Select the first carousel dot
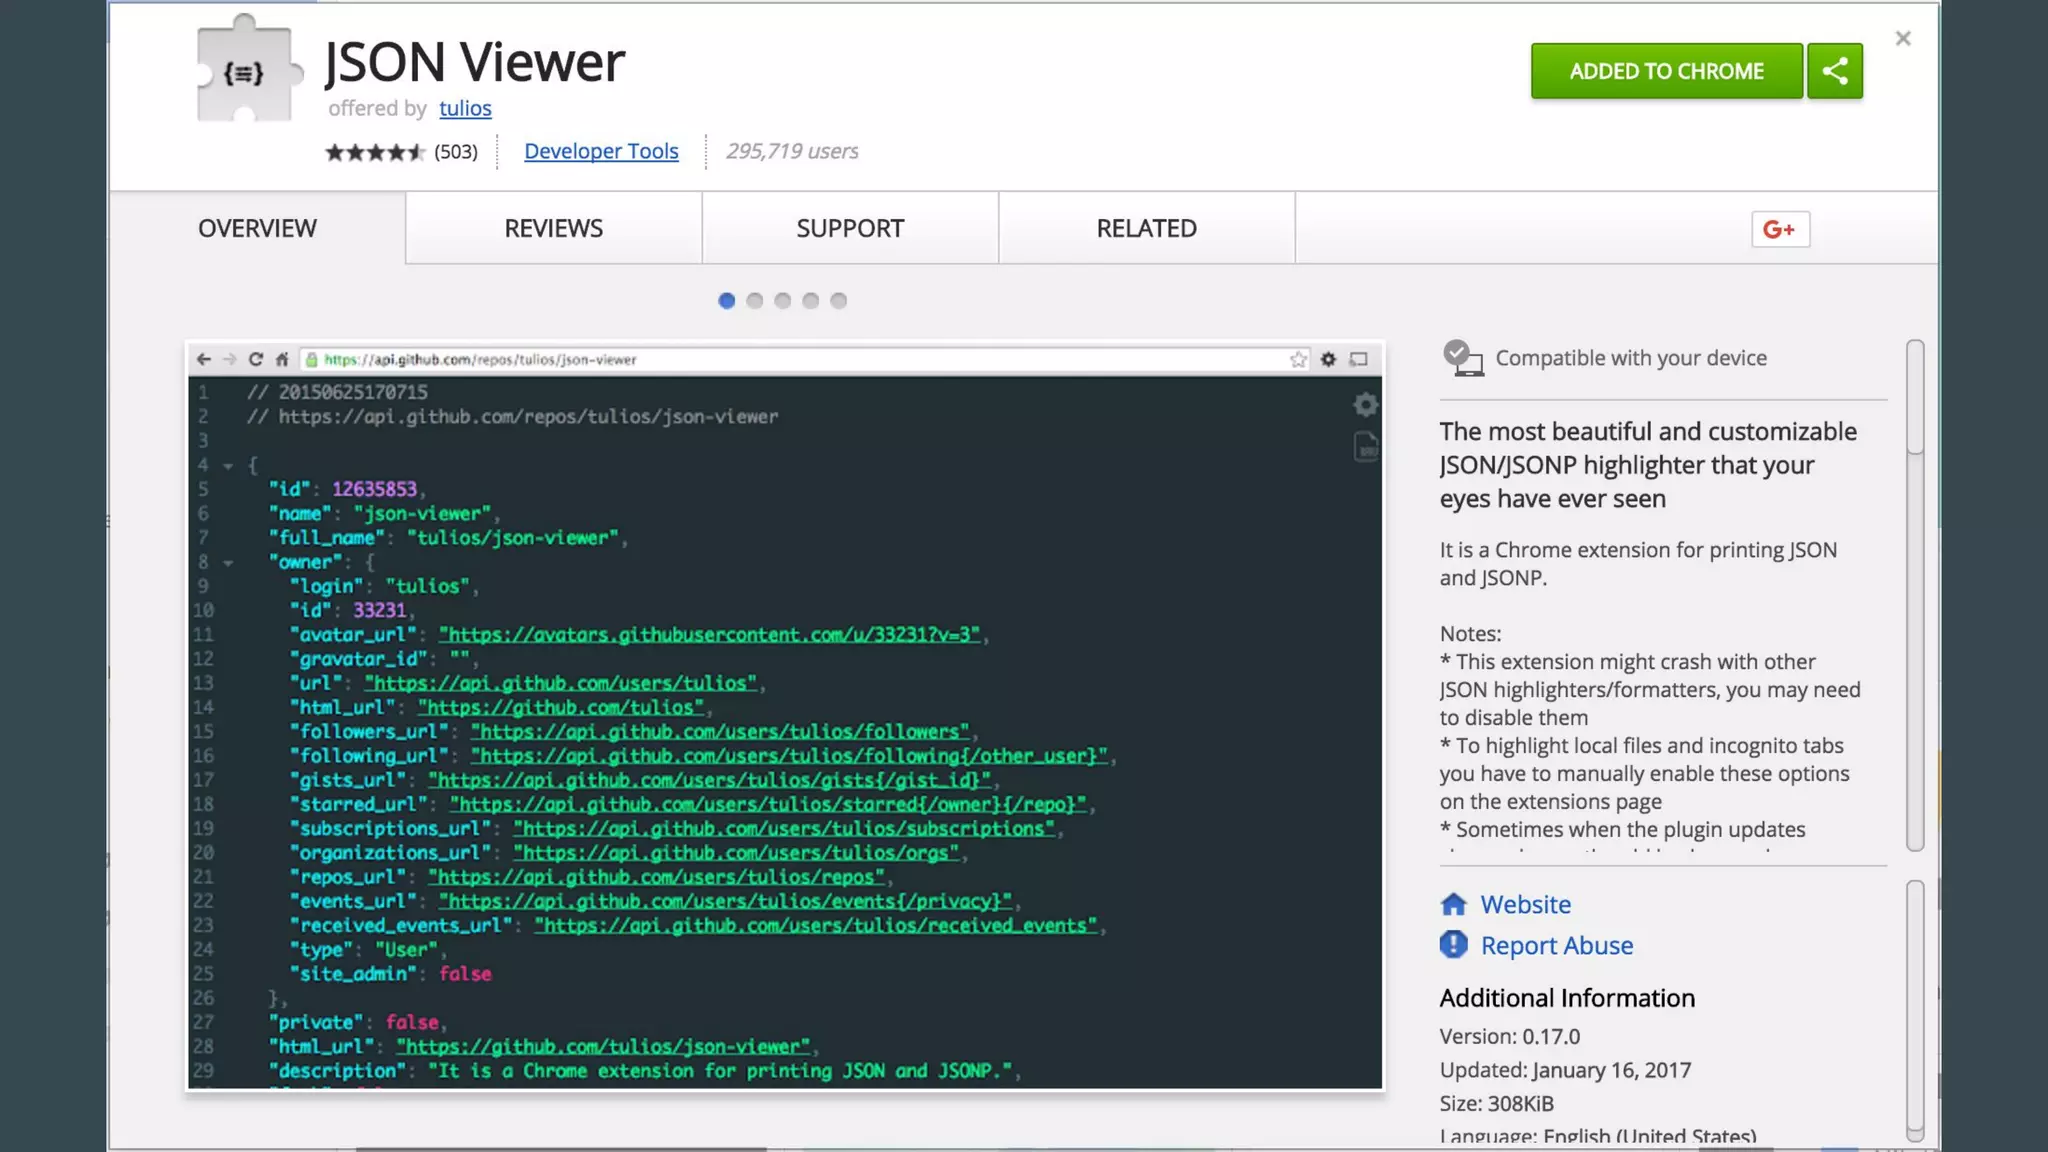 pos(727,301)
